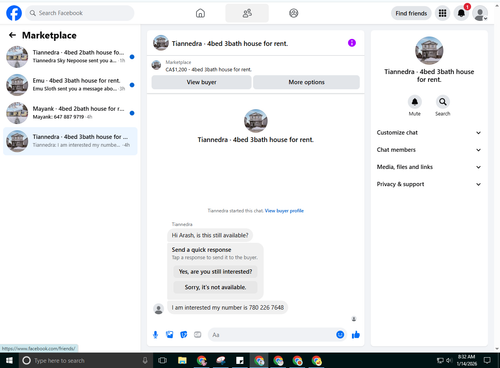Viewport: 500px width, 368px height.
Task: Send 'Yes, are you still interested?' quick reply
Action: (215, 272)
